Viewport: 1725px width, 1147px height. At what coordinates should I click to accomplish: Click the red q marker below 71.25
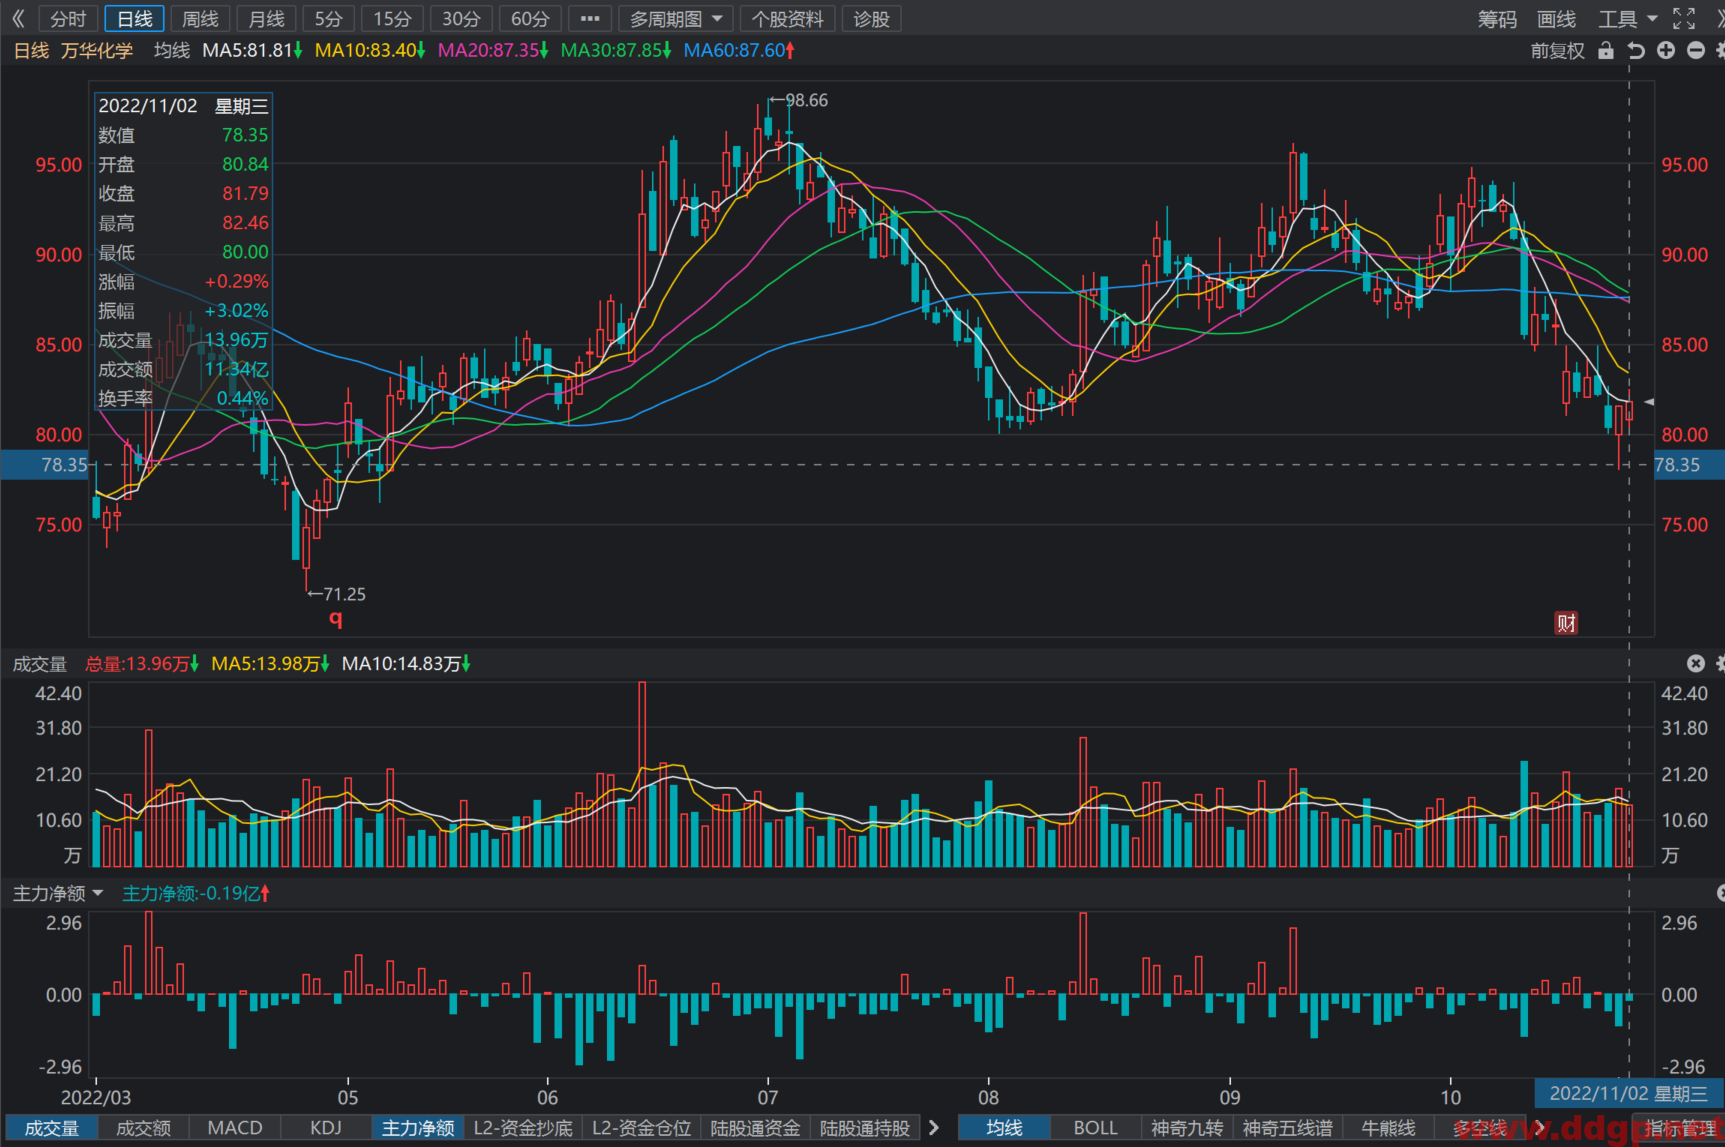click(336, 618)
